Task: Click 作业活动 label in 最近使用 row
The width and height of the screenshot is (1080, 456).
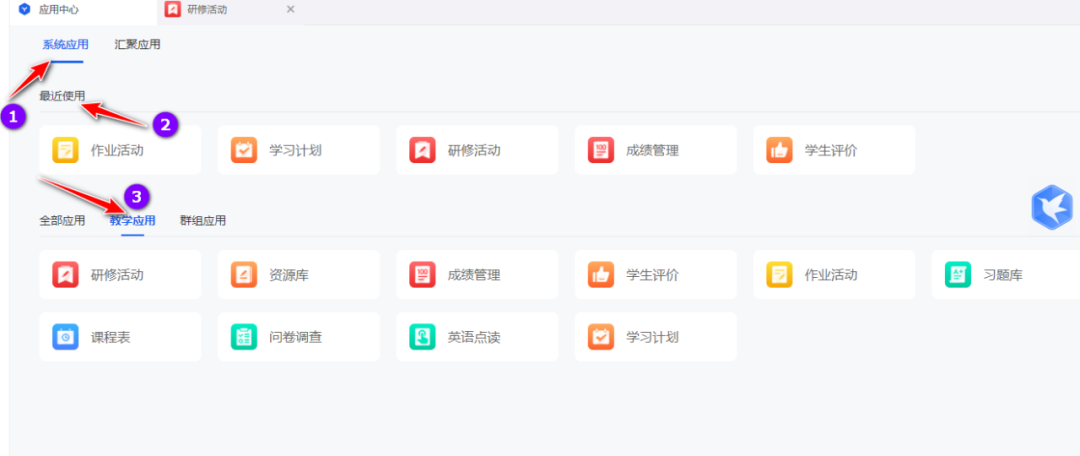Action: pyautogui.click(x=117, y=150)
